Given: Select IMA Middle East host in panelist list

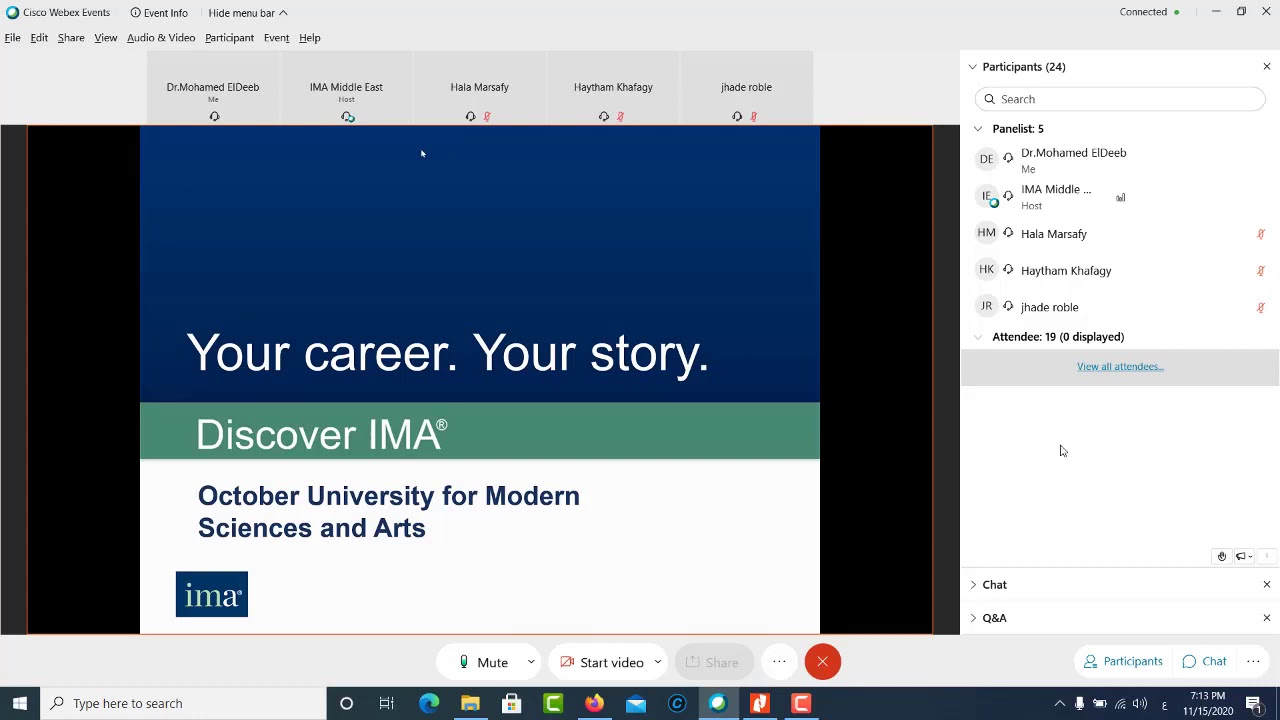Looking at the screenshot, I should 1120,197.
